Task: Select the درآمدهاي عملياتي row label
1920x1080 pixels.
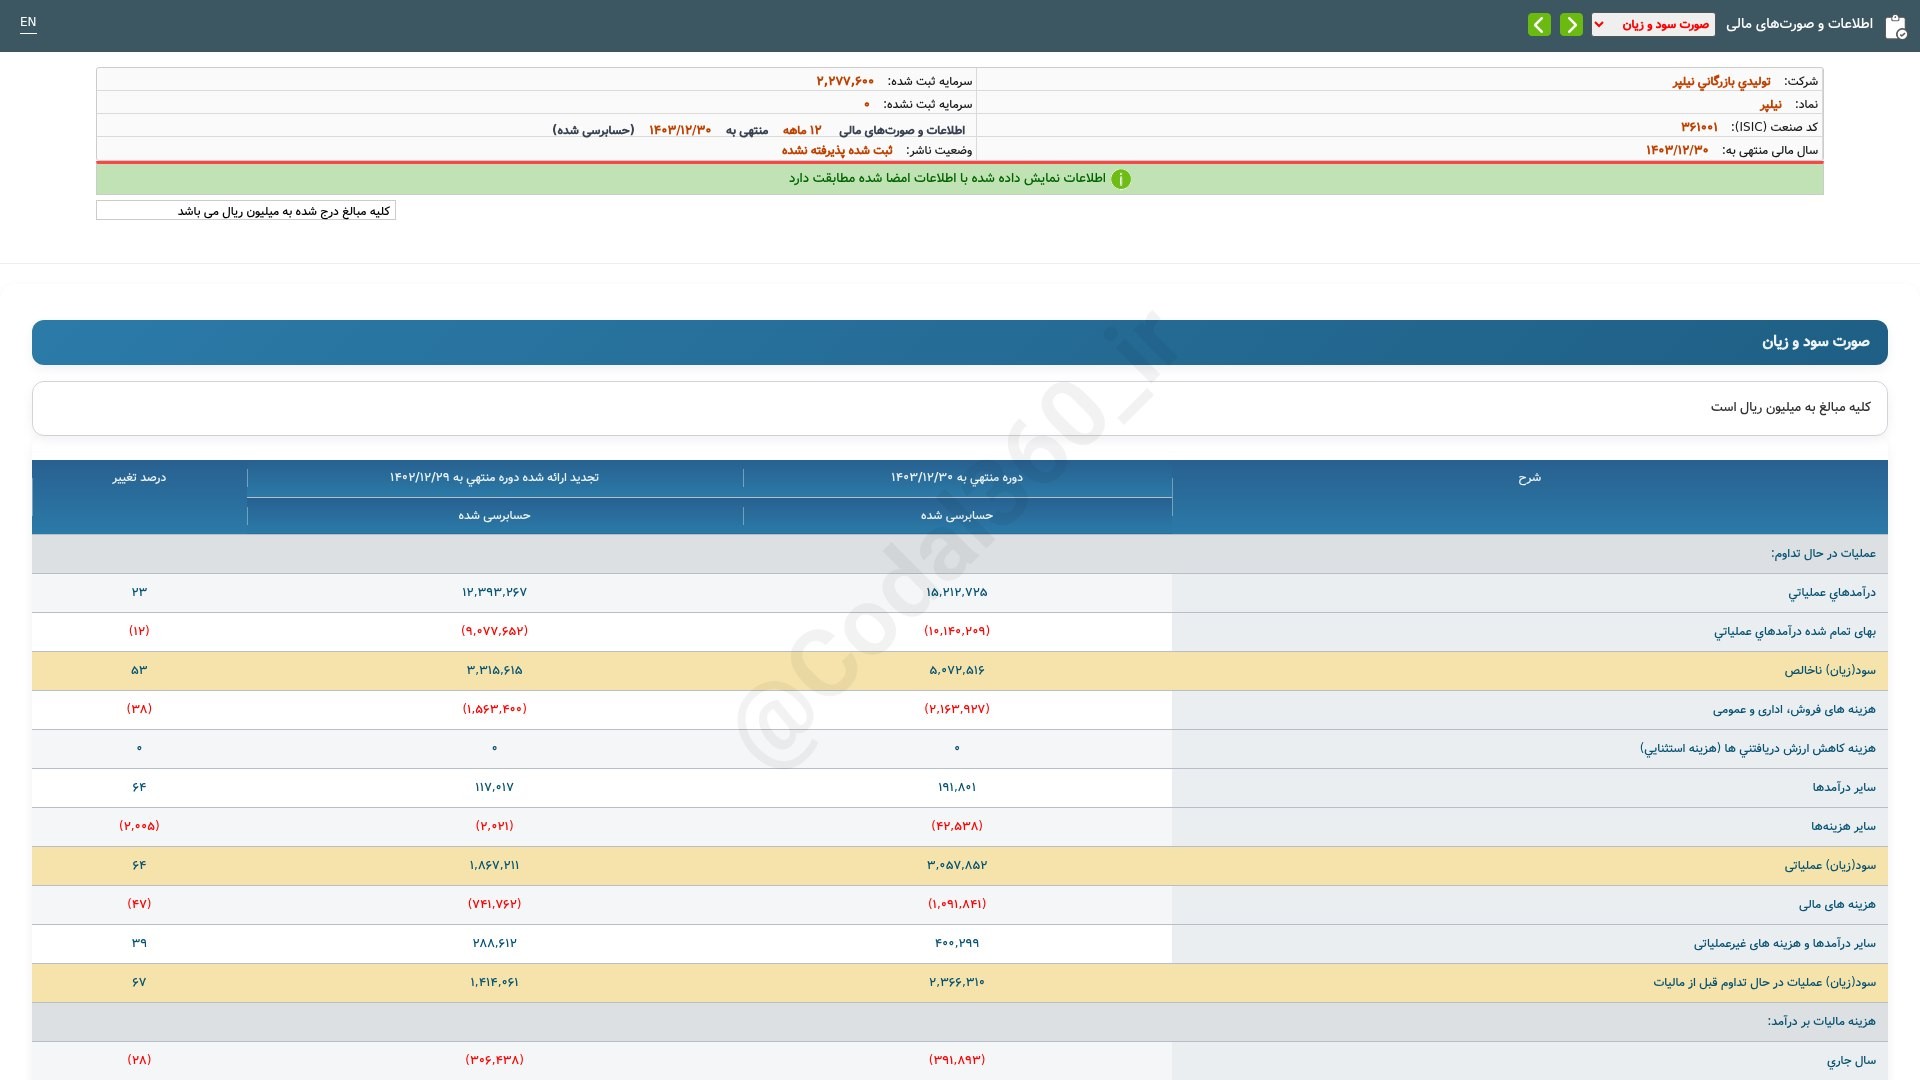Action: pyautogui.click(x=1832, y=592)
